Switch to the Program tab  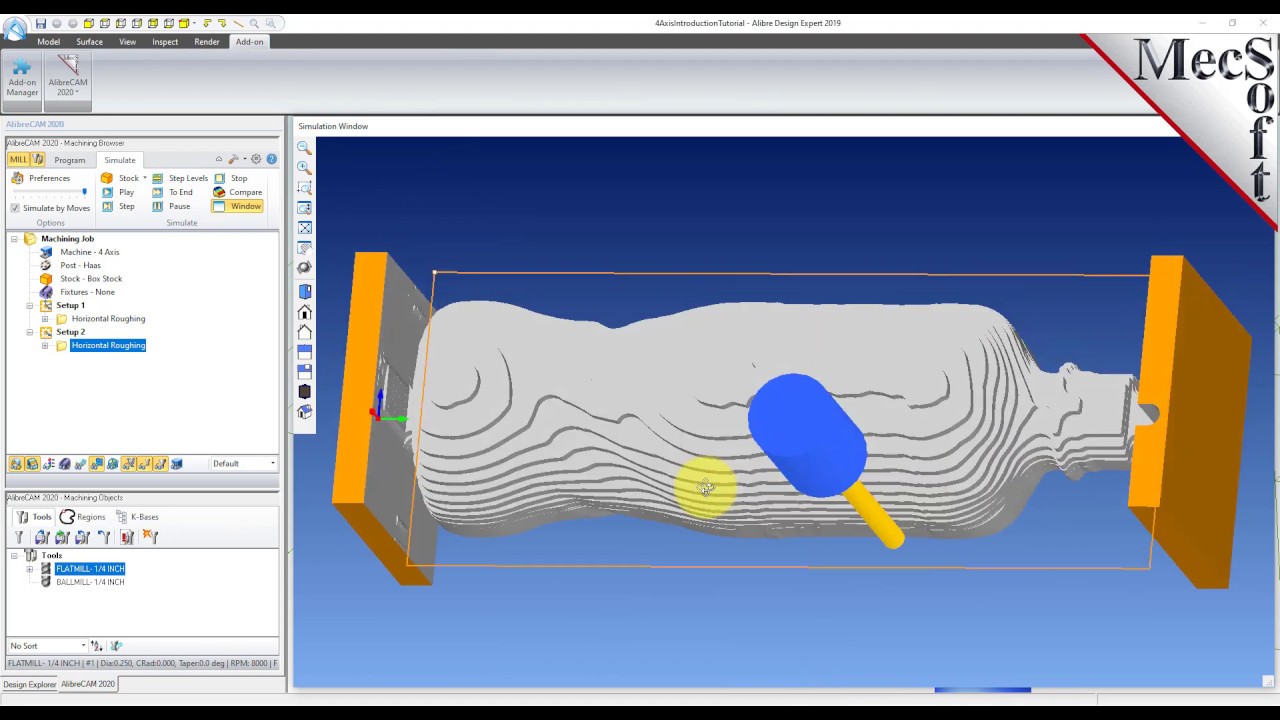tap(69, 160)
